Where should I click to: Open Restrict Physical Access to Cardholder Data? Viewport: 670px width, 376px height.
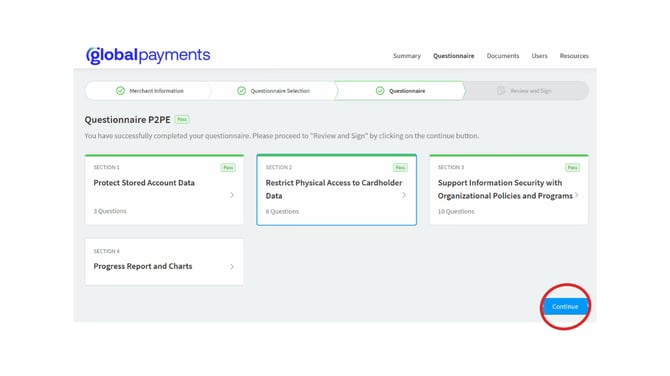coord(336,189)
